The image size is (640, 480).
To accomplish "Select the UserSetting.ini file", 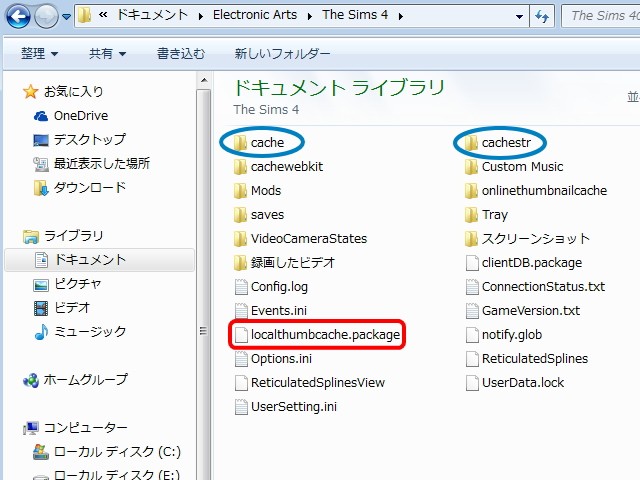I will click(x=286, y=407).
